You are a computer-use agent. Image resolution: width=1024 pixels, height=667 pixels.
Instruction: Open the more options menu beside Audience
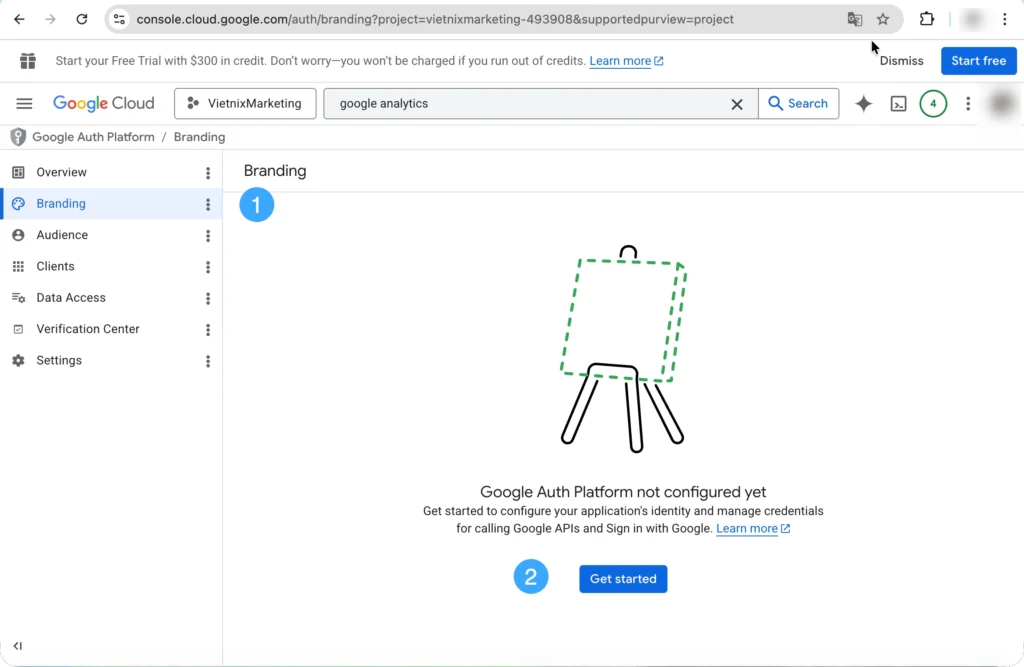(x=208, y=236)
